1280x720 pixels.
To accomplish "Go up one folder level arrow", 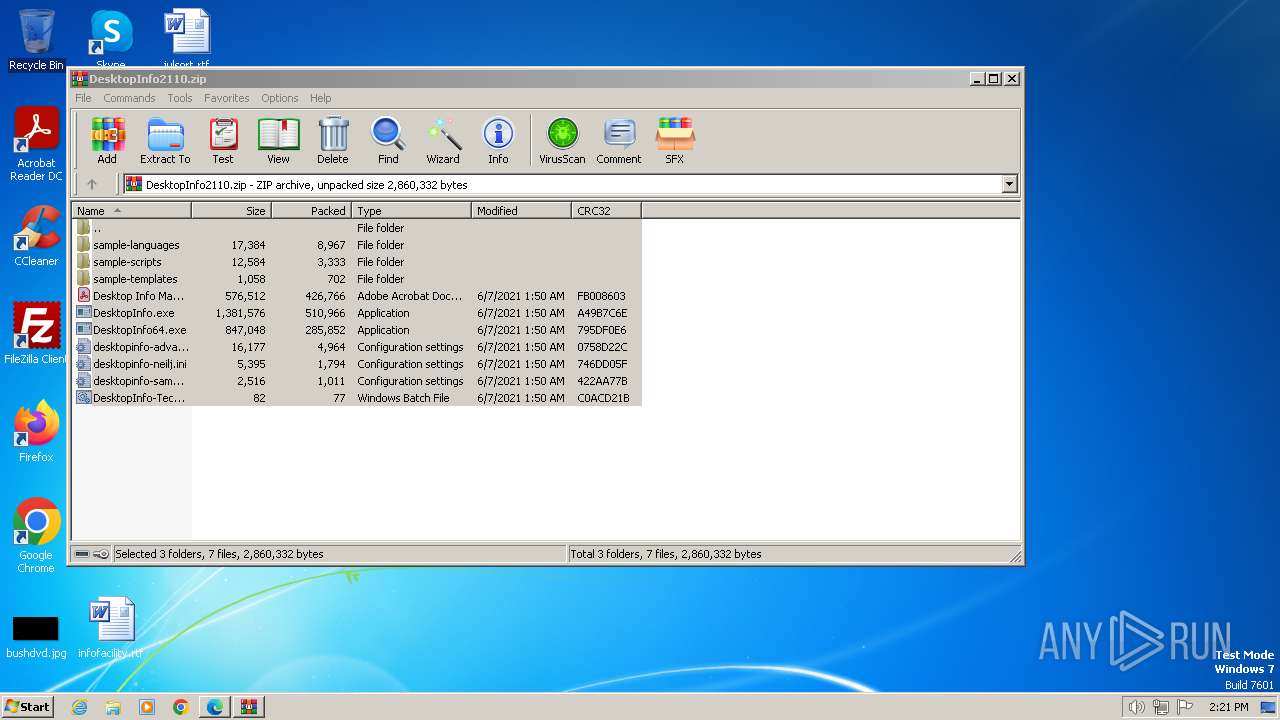I will click(x=92, y=184).
